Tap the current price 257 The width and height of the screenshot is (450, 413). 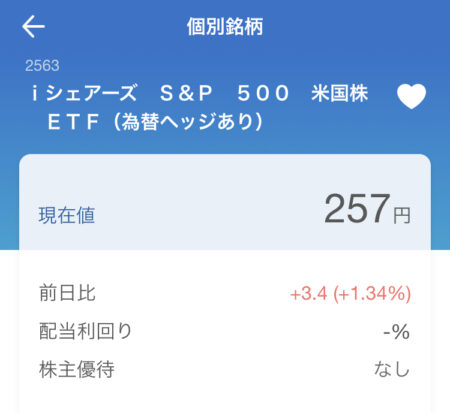click(357, 209)
